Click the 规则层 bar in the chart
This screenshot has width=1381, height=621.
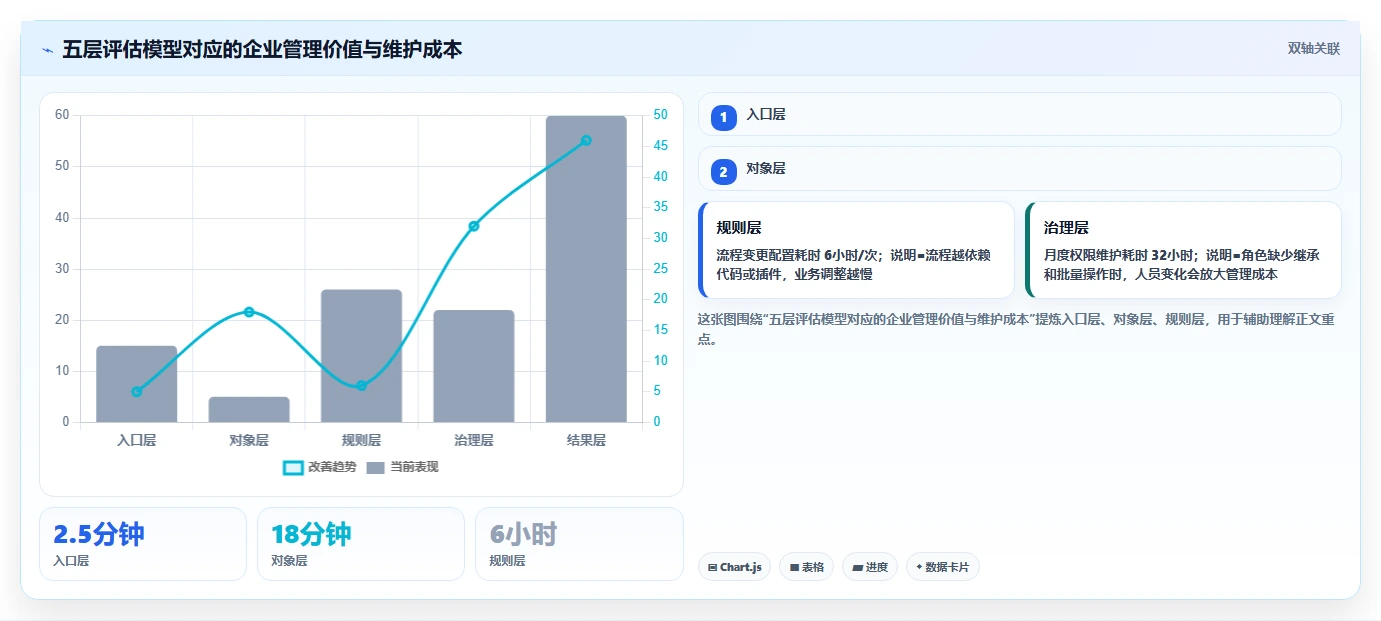(x=361, y=356)
